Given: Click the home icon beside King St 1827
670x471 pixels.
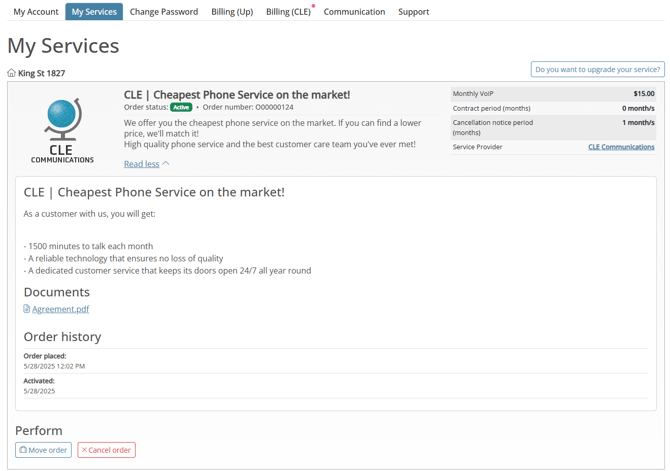Looking at the screenshot, I should click(x=11, y=73).
